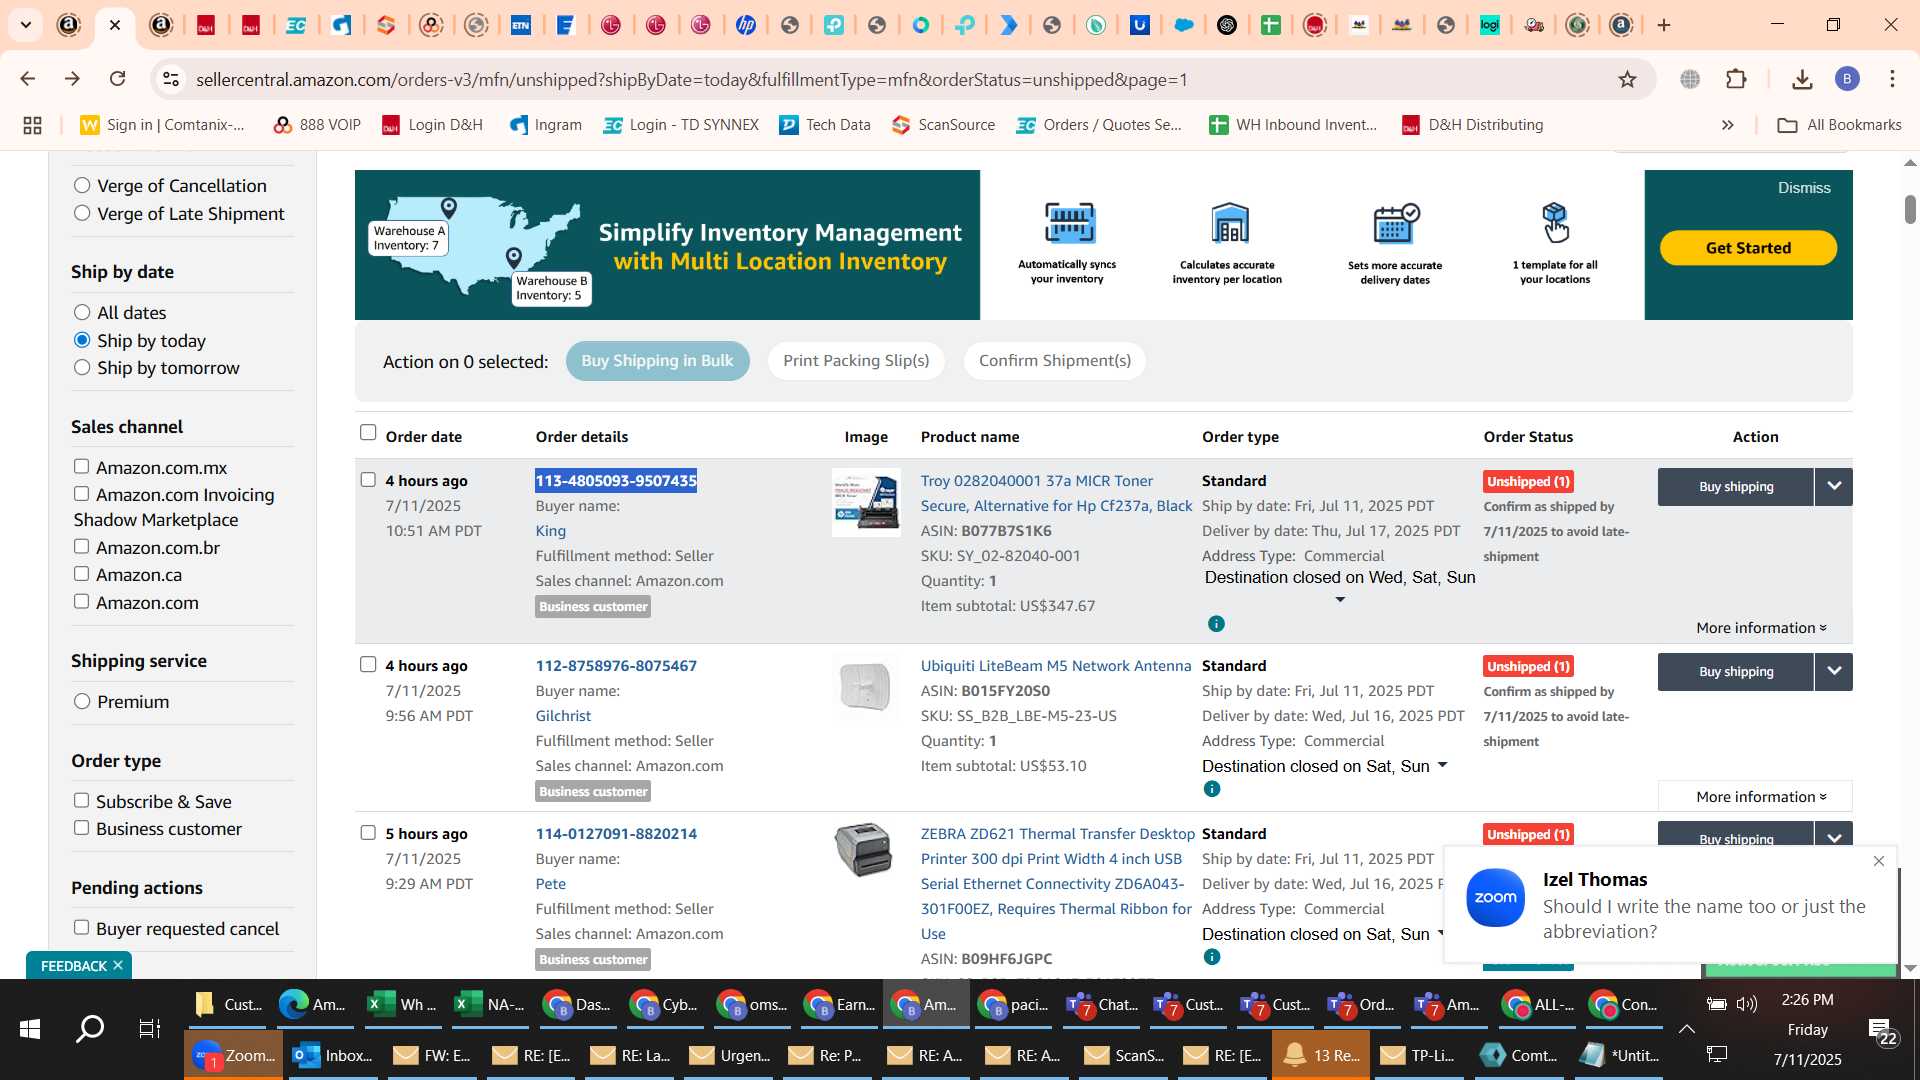Open Tech Data bookmark
The image size is (1920, 1080).
point(825,125)
